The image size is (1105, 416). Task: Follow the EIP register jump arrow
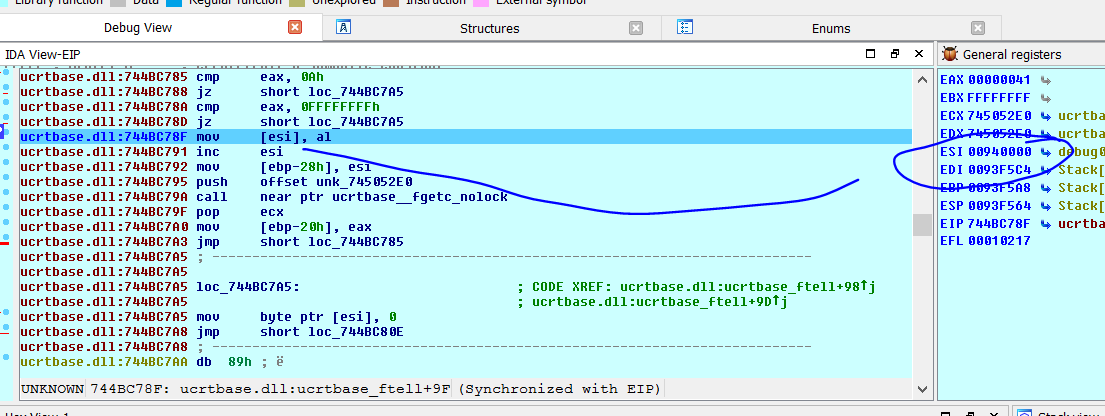tap(1046, 223)
